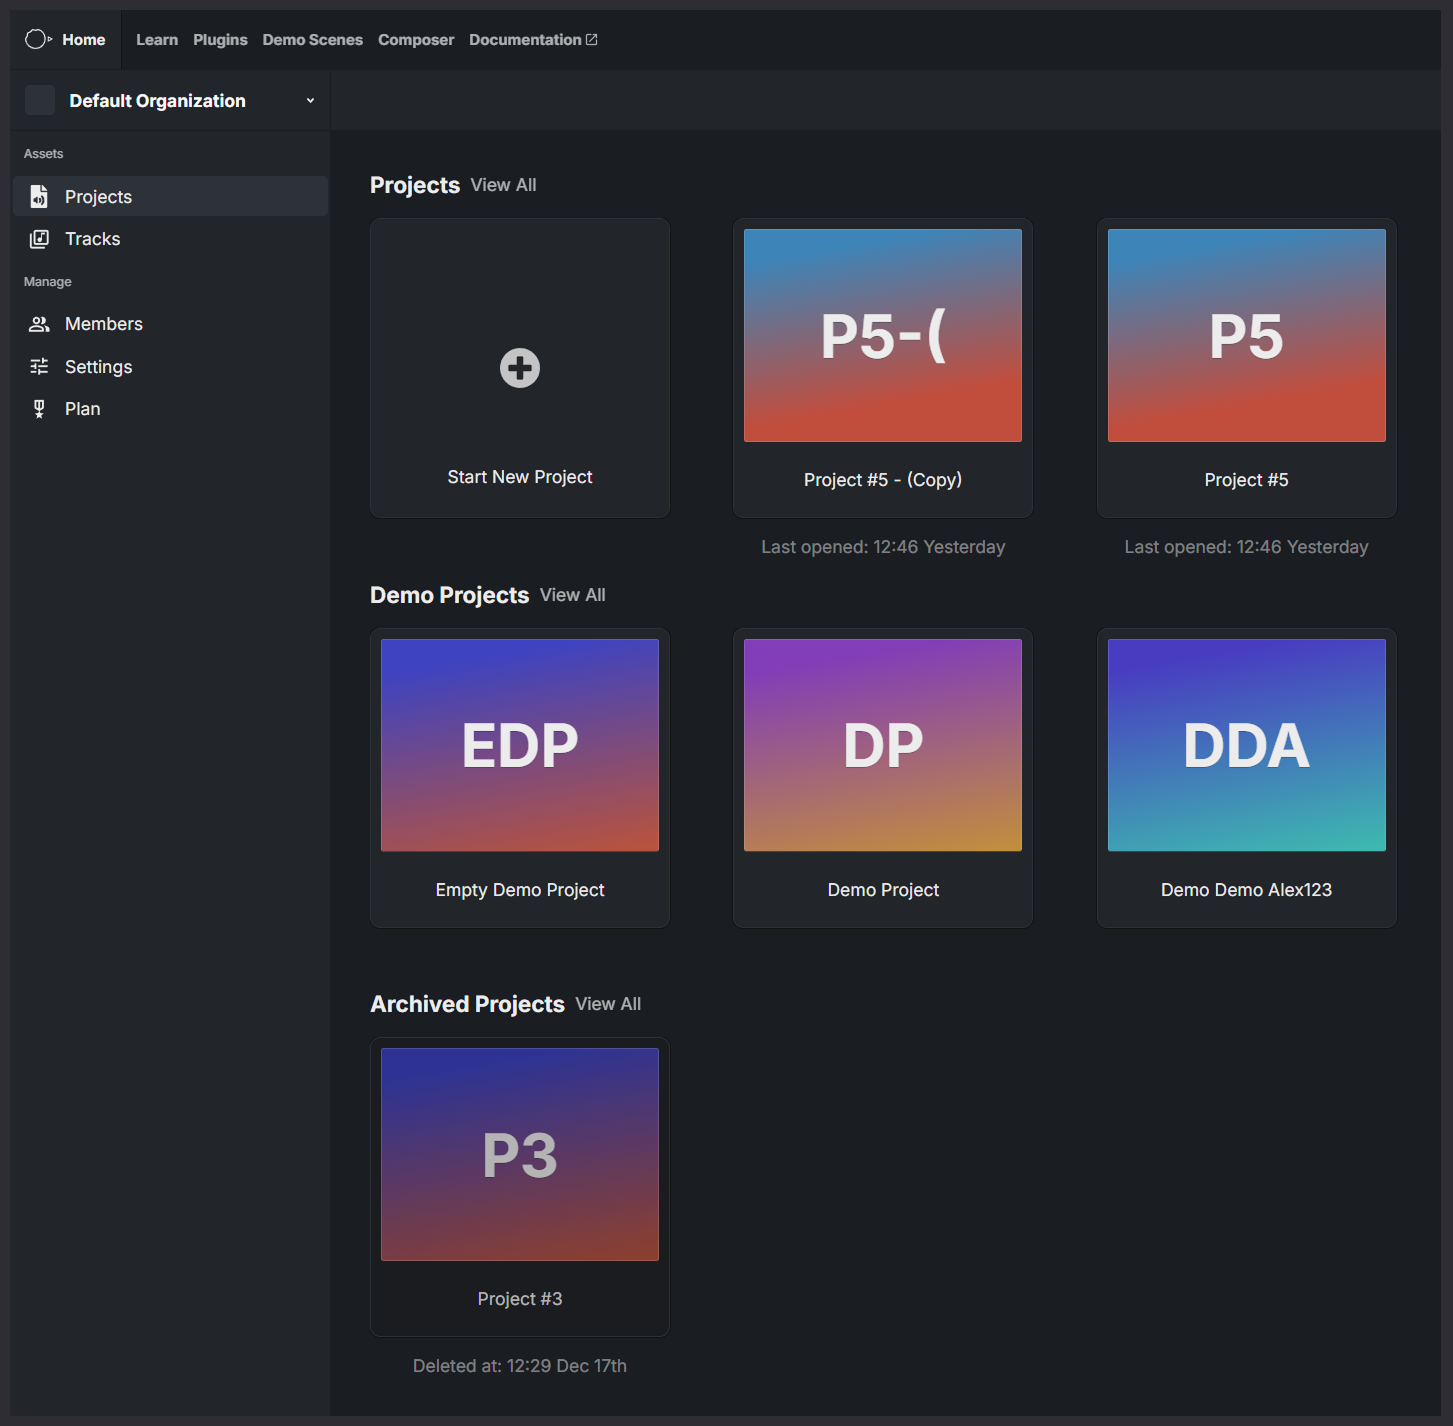The height and width of the screenshot is (1426, 1453).
Task: Click the external-link icon next to Documentation
Action: [592, 39]
